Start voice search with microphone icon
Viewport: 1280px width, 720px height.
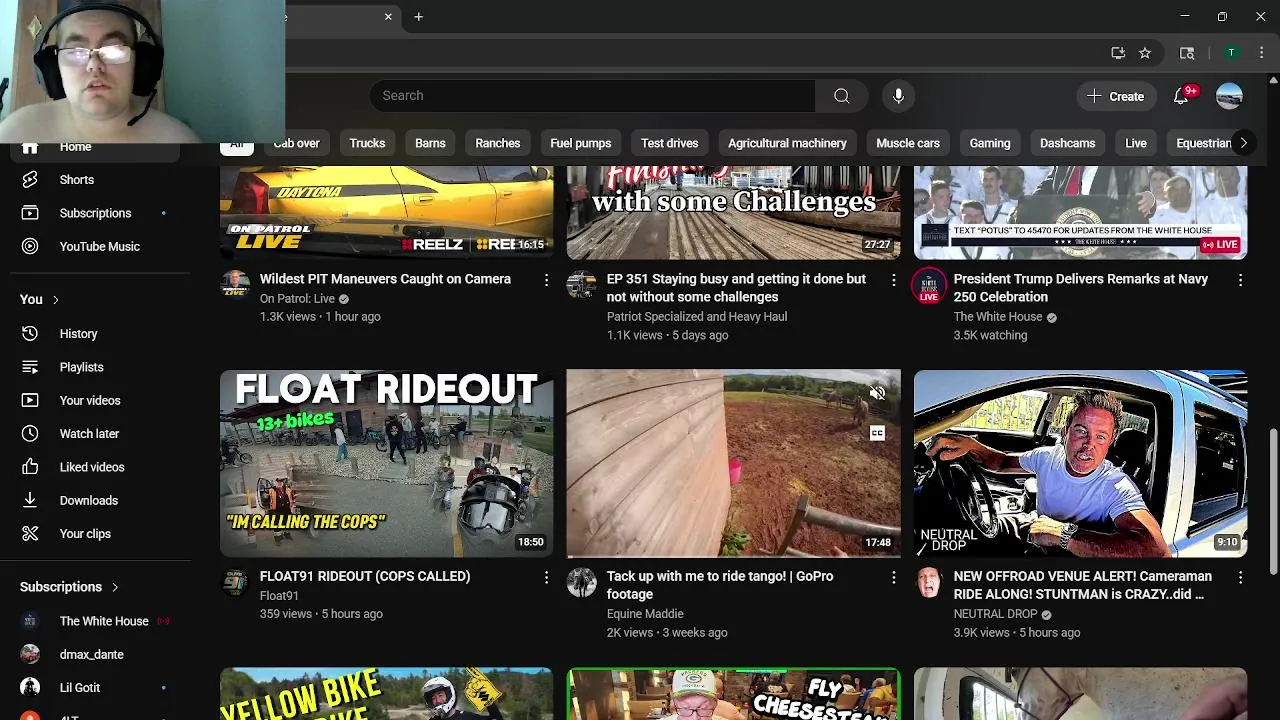[x=898, y=96]
